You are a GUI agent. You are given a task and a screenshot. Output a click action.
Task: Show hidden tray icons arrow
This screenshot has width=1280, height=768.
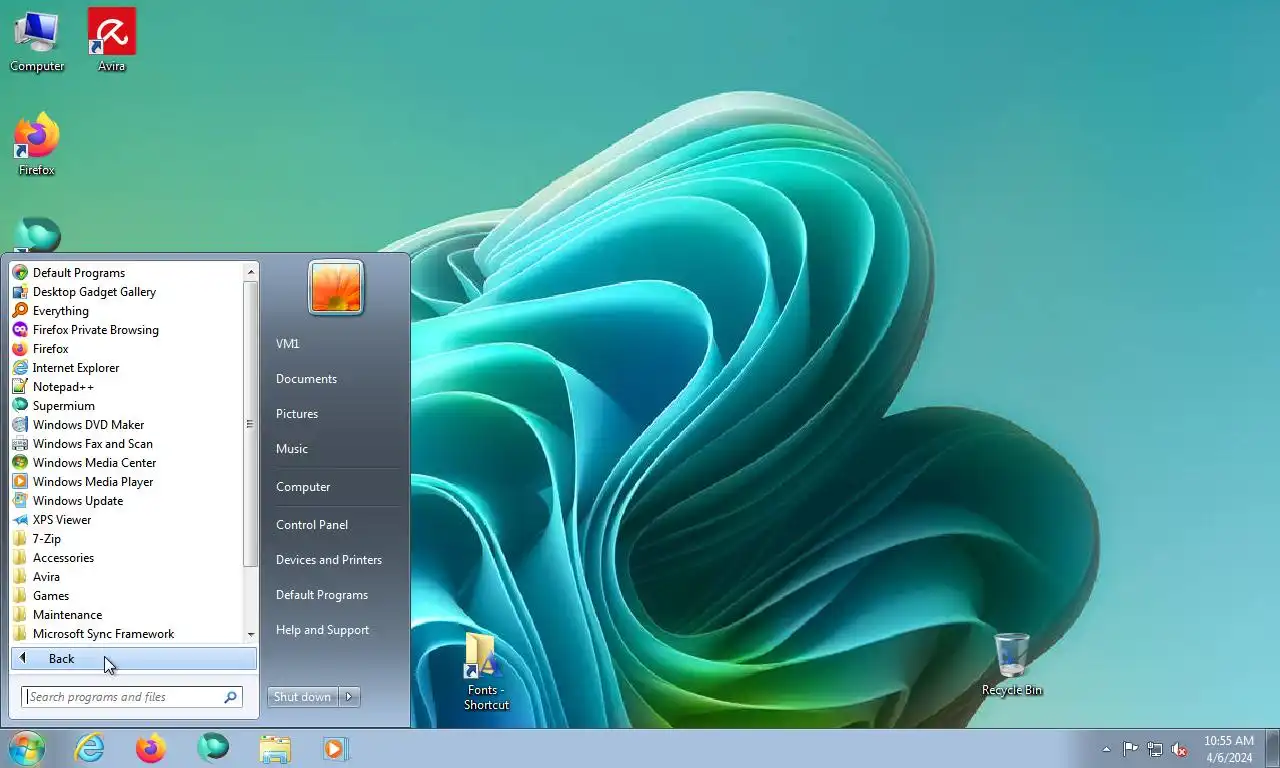(x=1106, y=749)
